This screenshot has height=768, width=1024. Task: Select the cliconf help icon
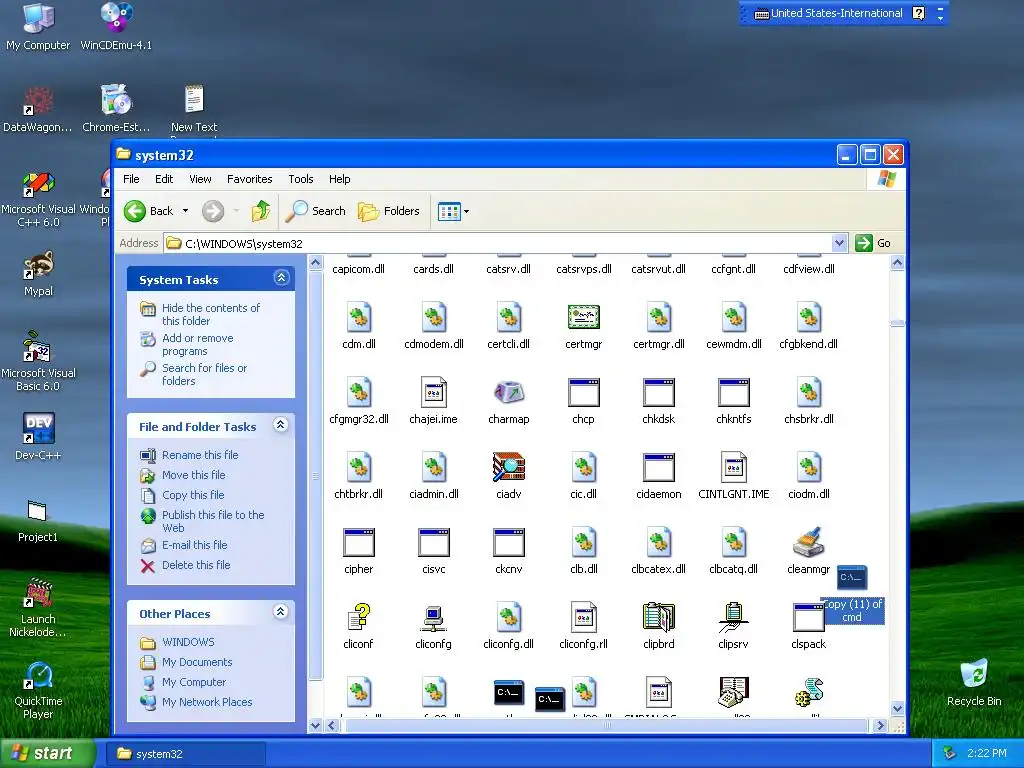pyautogui.click(x=359, y=617)
